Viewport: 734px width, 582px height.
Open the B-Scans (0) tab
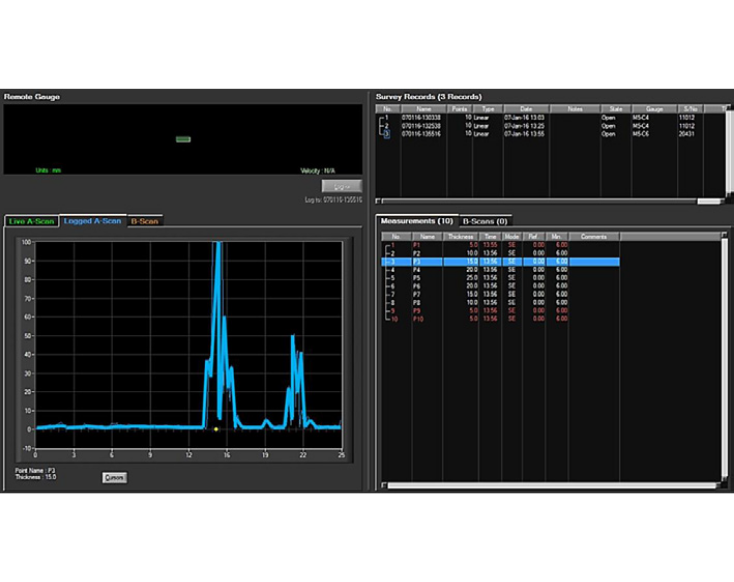484,220
